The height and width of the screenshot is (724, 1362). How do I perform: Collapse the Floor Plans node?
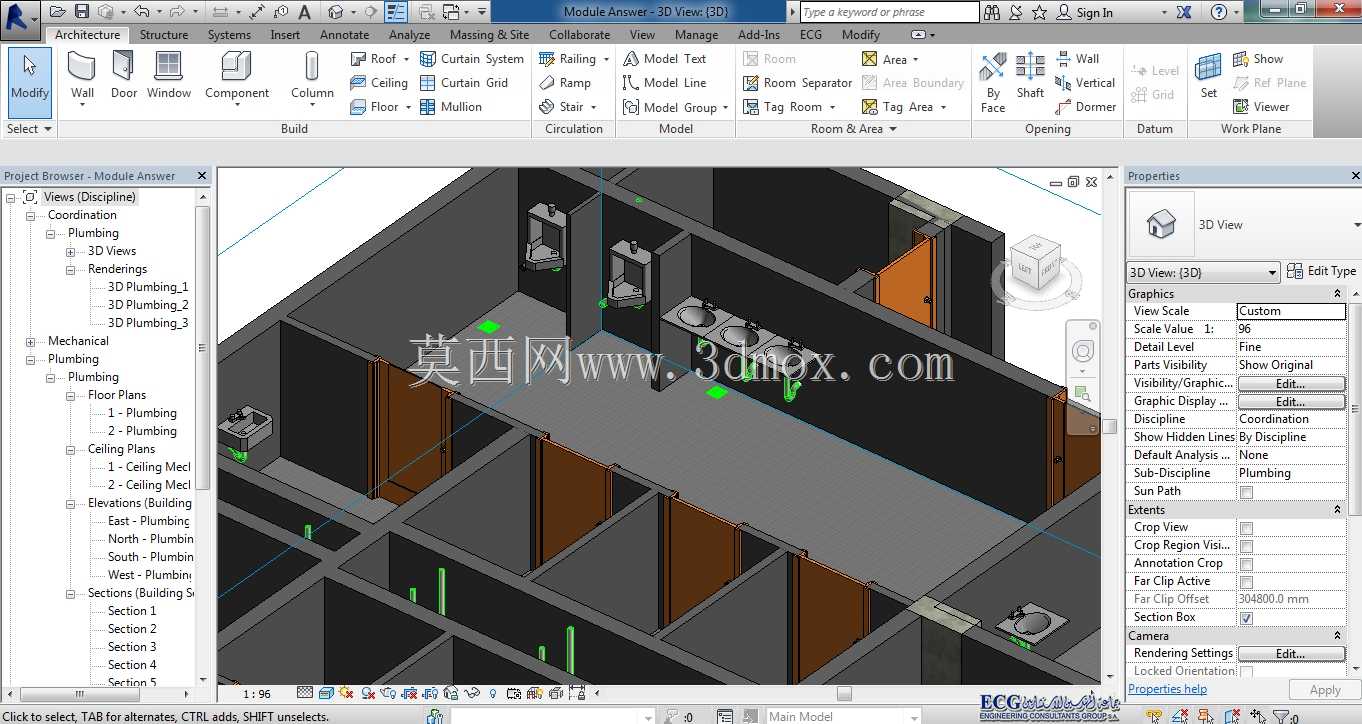pyautogui.click(x=70, y=395)
